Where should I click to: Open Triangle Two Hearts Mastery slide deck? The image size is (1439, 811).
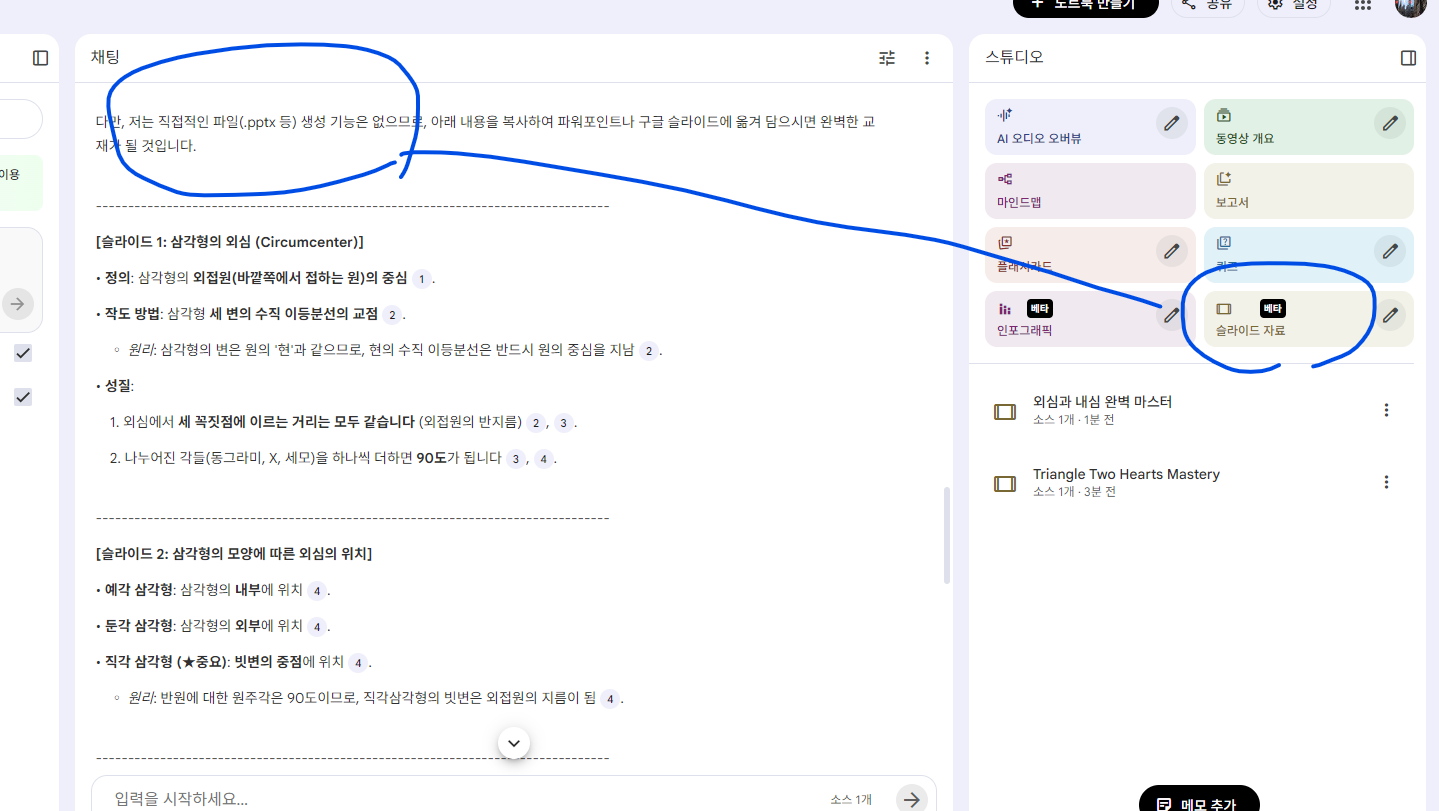click(1125, 482)
